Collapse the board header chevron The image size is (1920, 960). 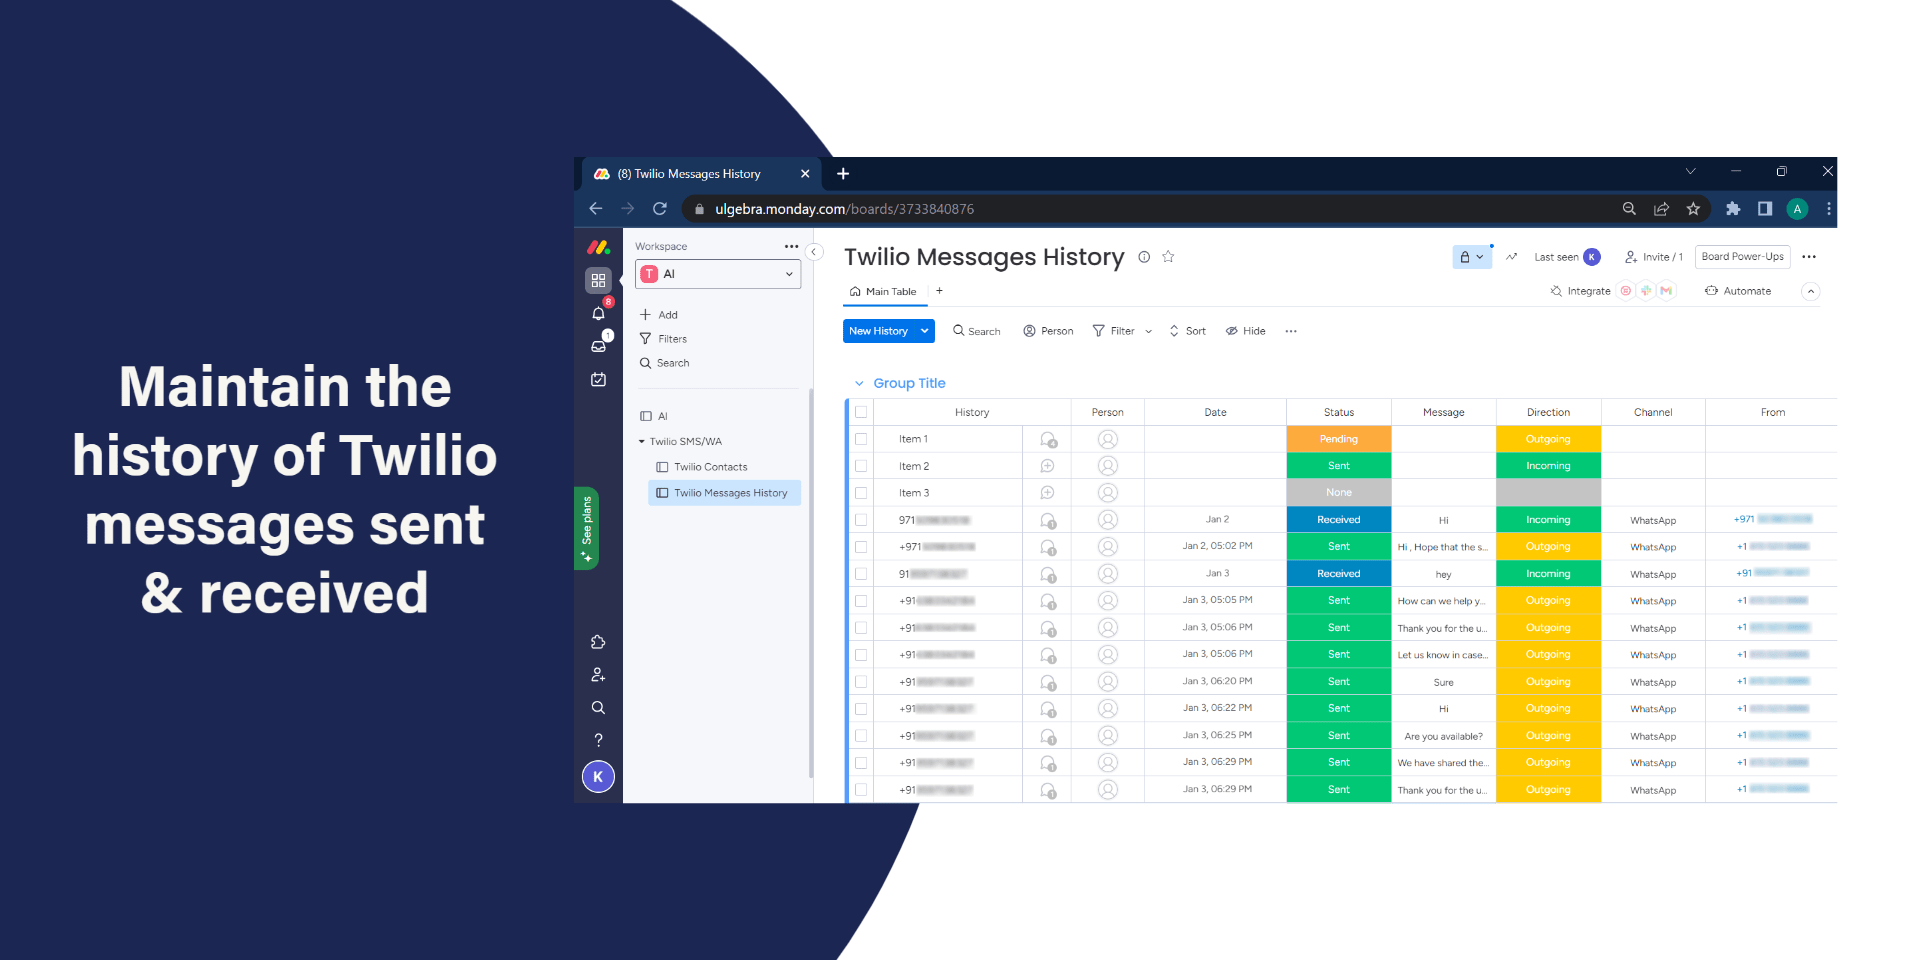[1811, 291]
